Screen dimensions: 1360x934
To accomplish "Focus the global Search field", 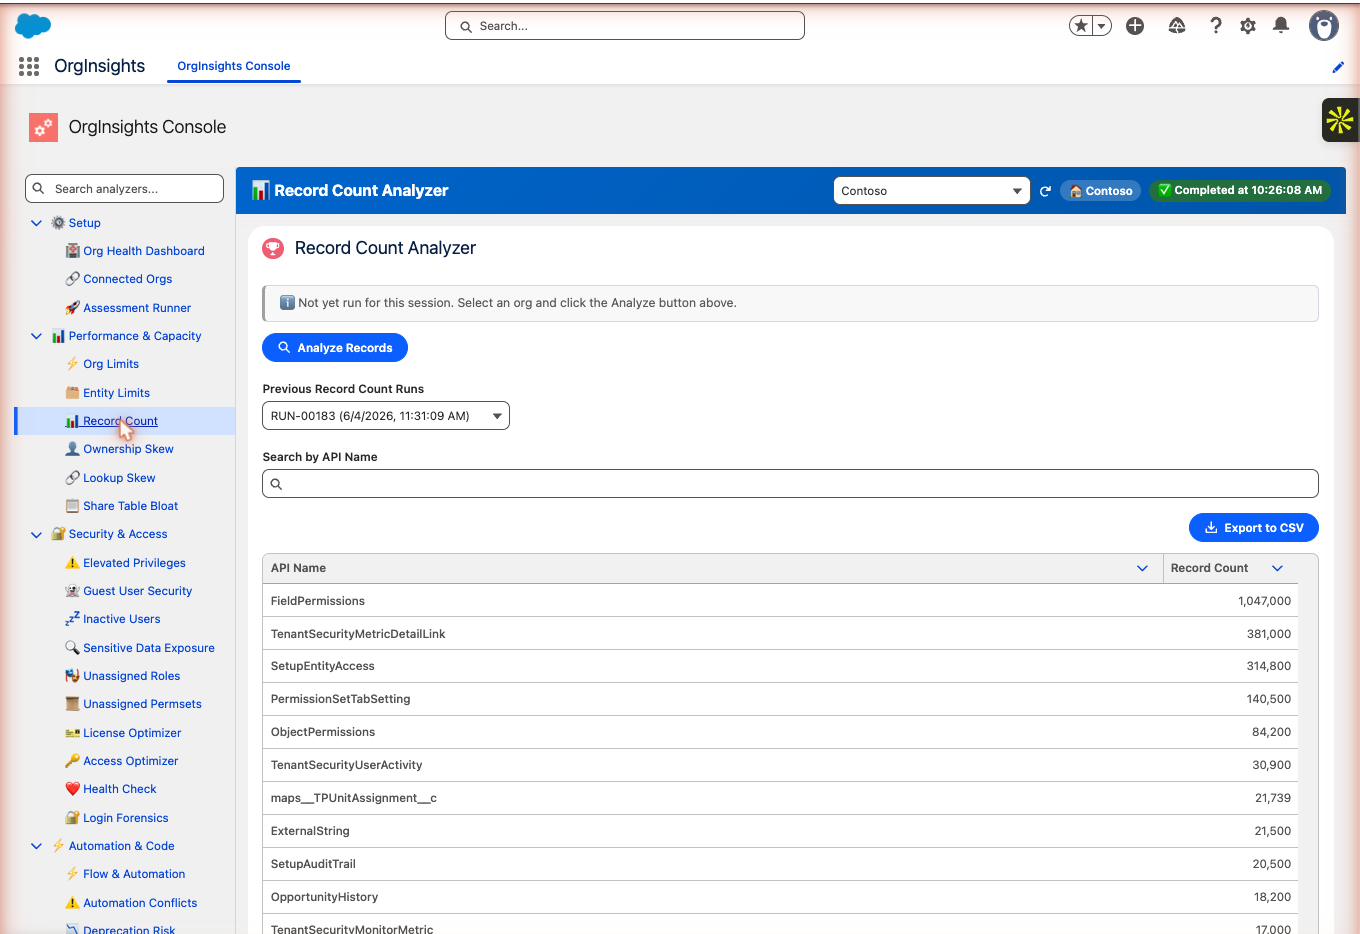I will [x=625, y=26].
